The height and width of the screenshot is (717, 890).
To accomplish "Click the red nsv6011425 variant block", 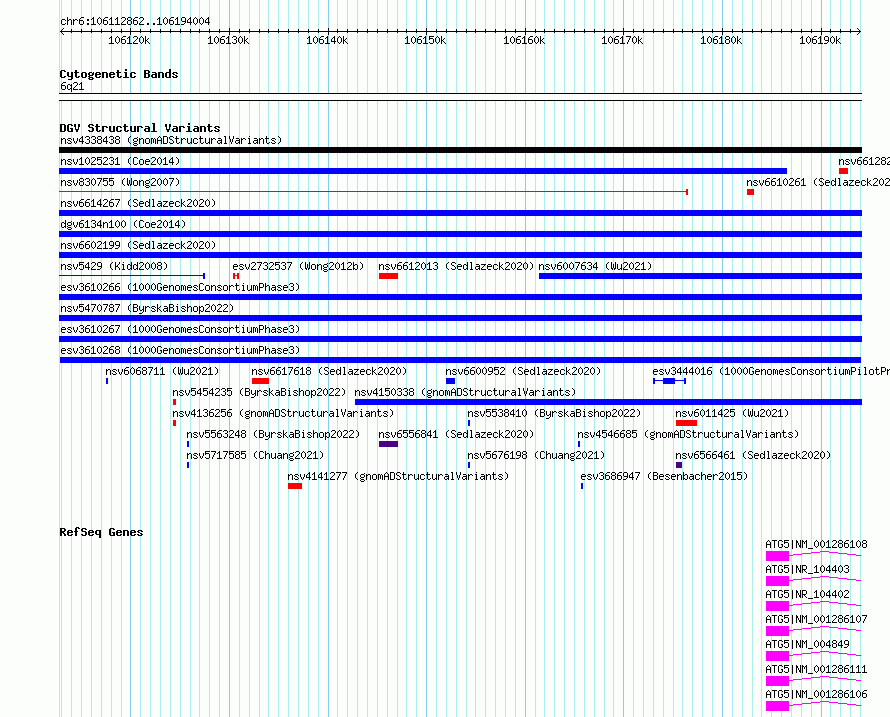I will click(686, 424).
